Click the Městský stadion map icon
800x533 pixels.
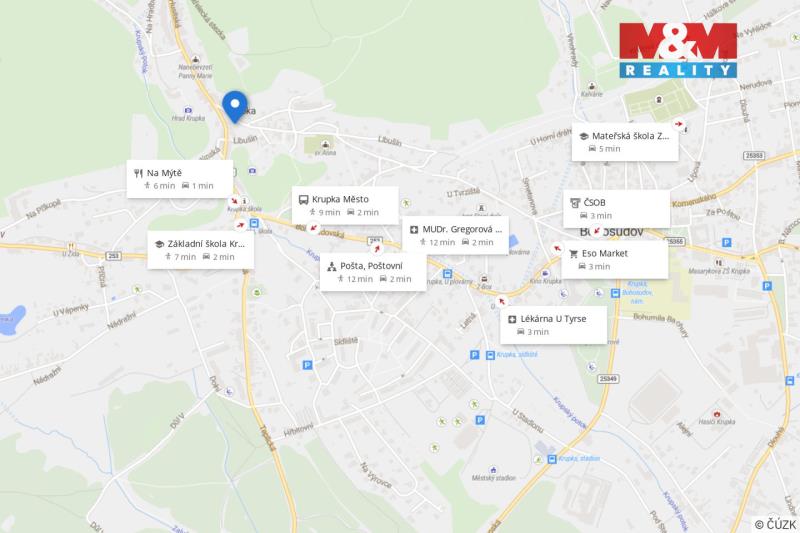pos(493,470)
